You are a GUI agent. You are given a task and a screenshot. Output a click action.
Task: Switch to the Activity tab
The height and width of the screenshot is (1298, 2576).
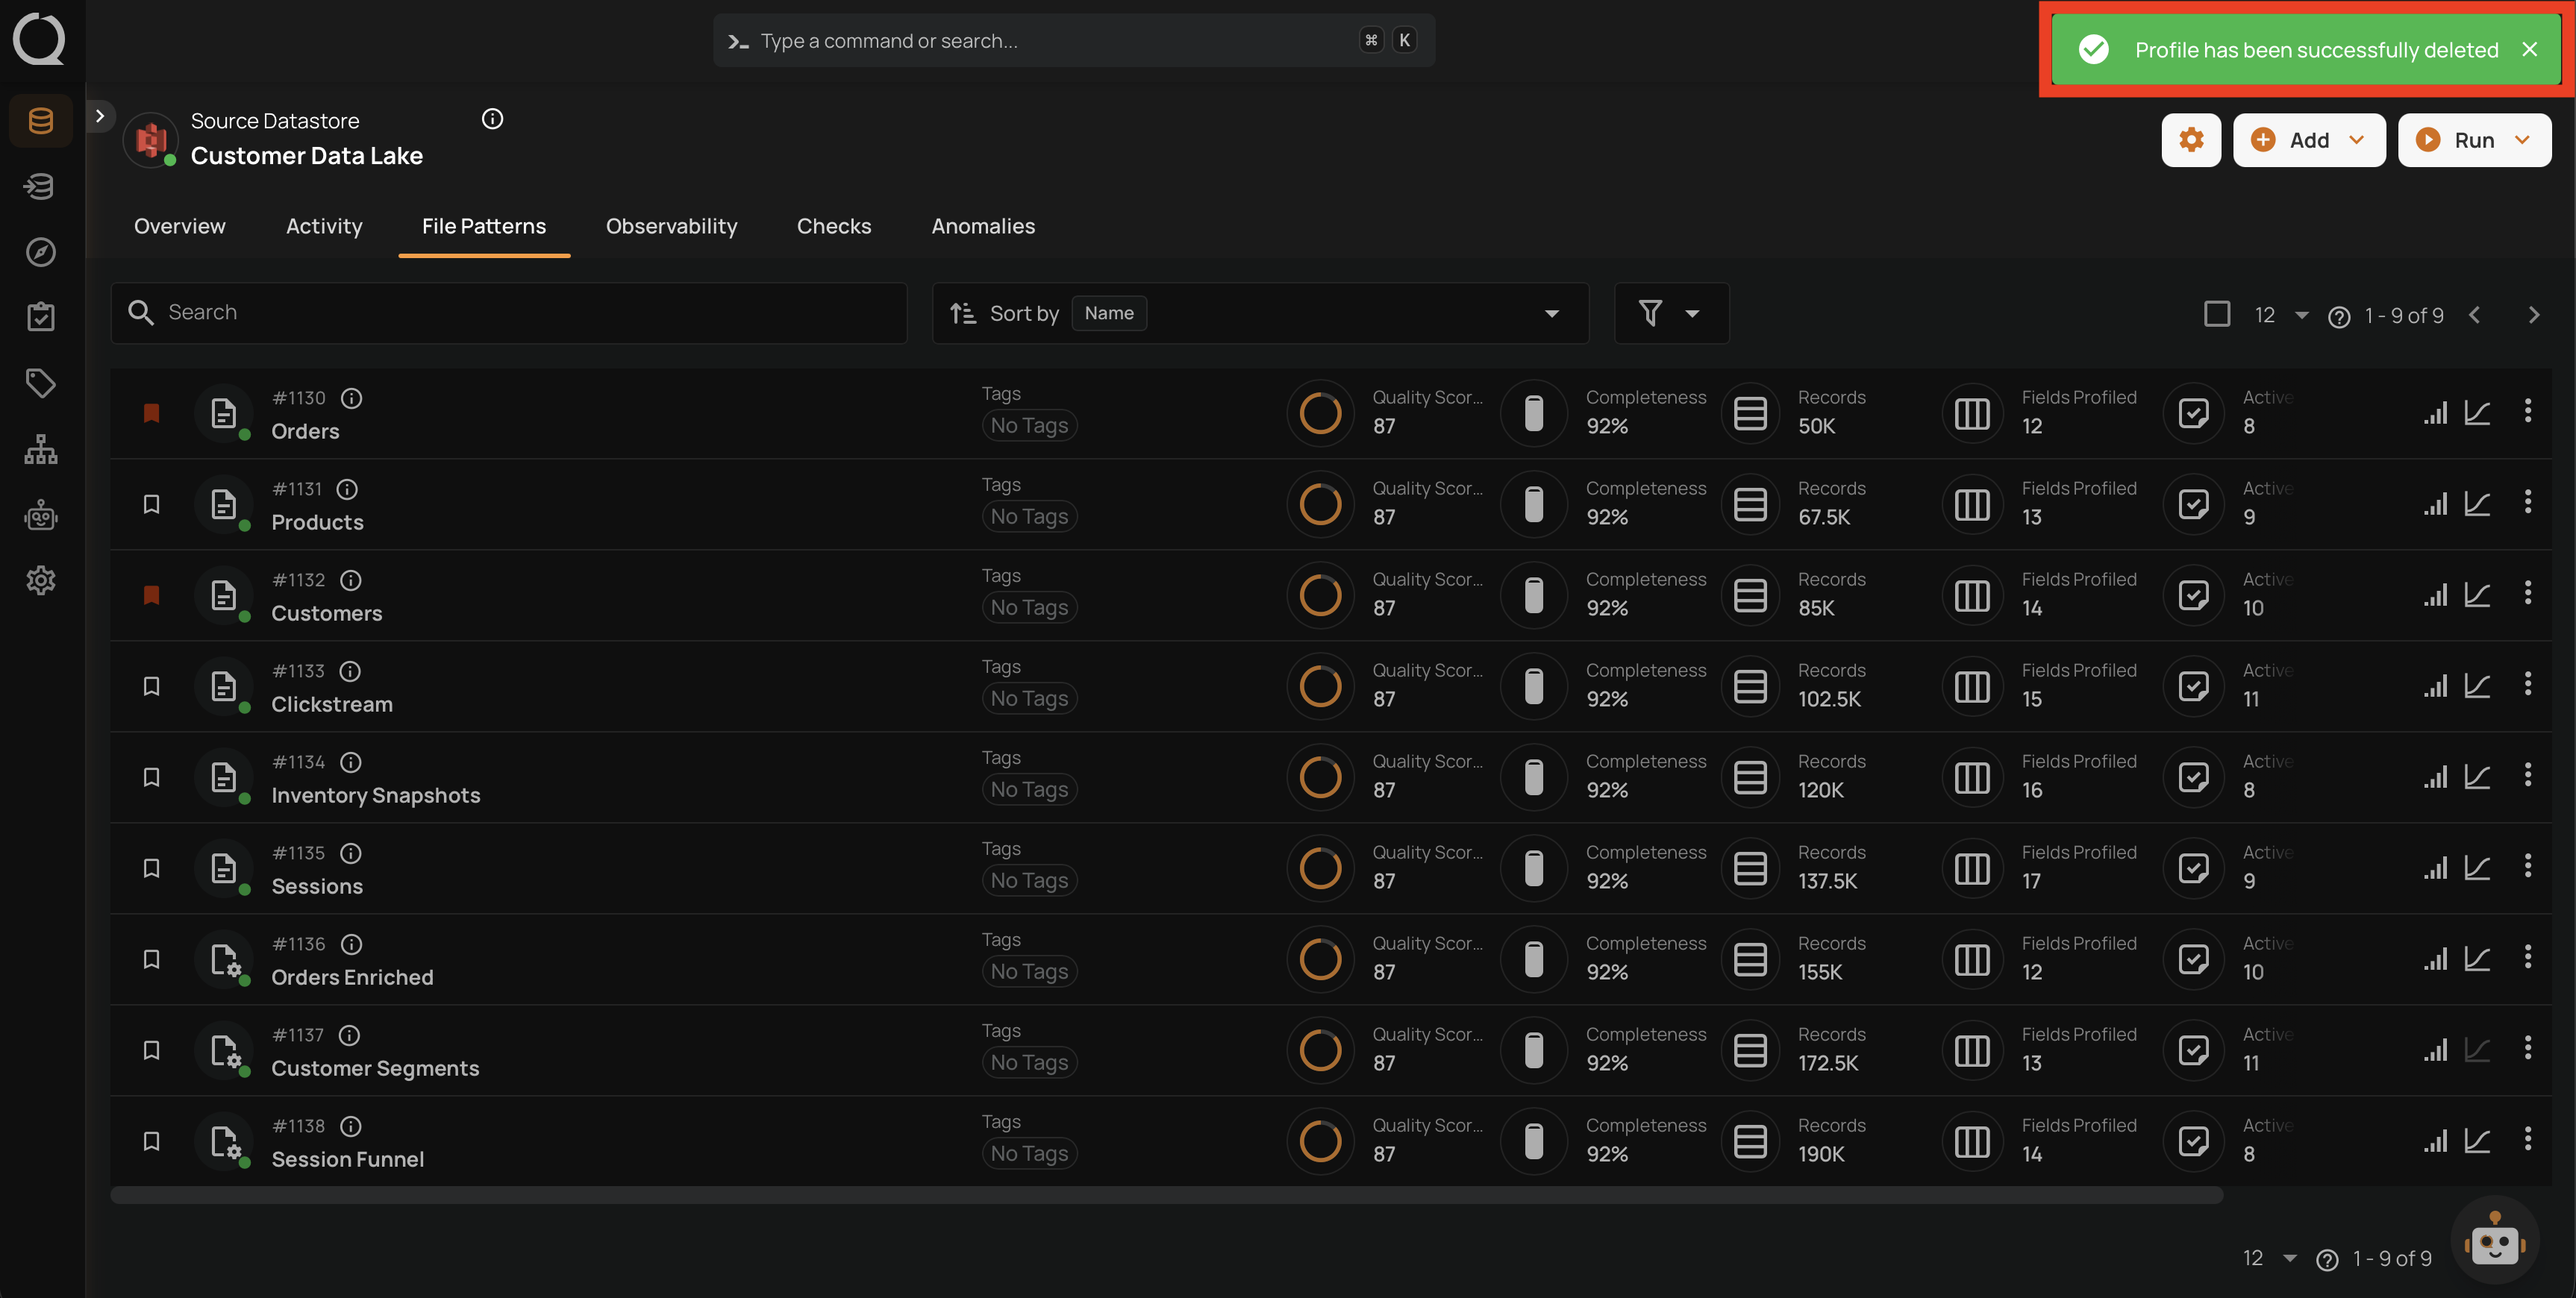pos(324,226)
